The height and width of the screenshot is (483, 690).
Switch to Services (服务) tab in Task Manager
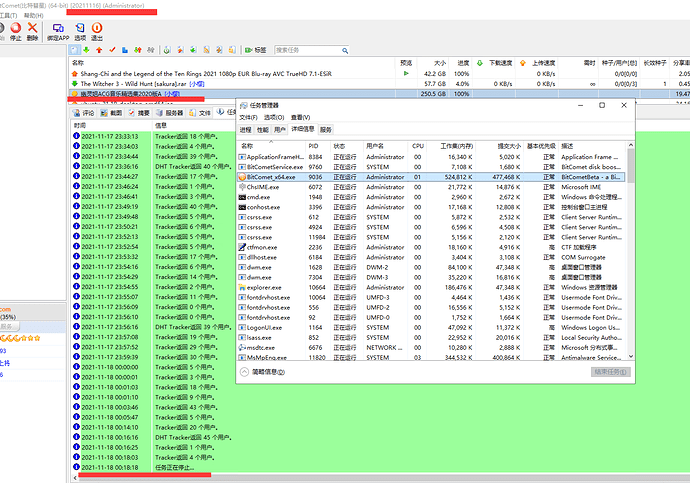click(x=326, y=130)
